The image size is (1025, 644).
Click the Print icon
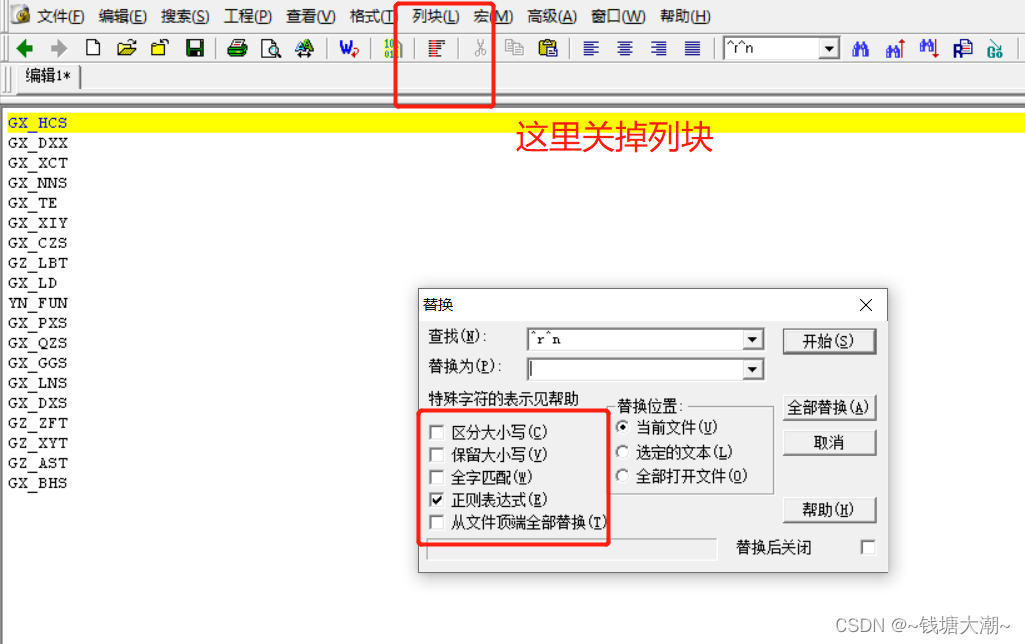237,48
